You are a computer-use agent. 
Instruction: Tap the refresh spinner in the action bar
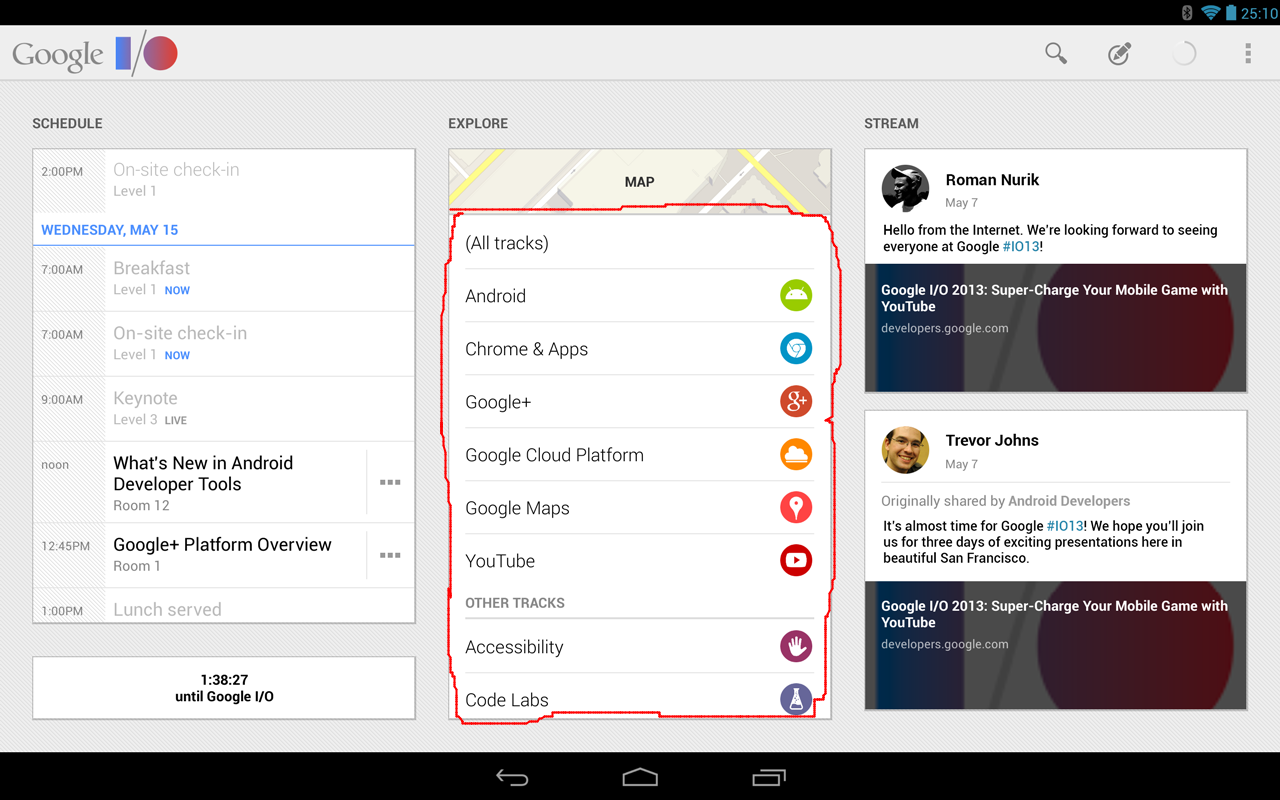click(x=1184, y=53)
